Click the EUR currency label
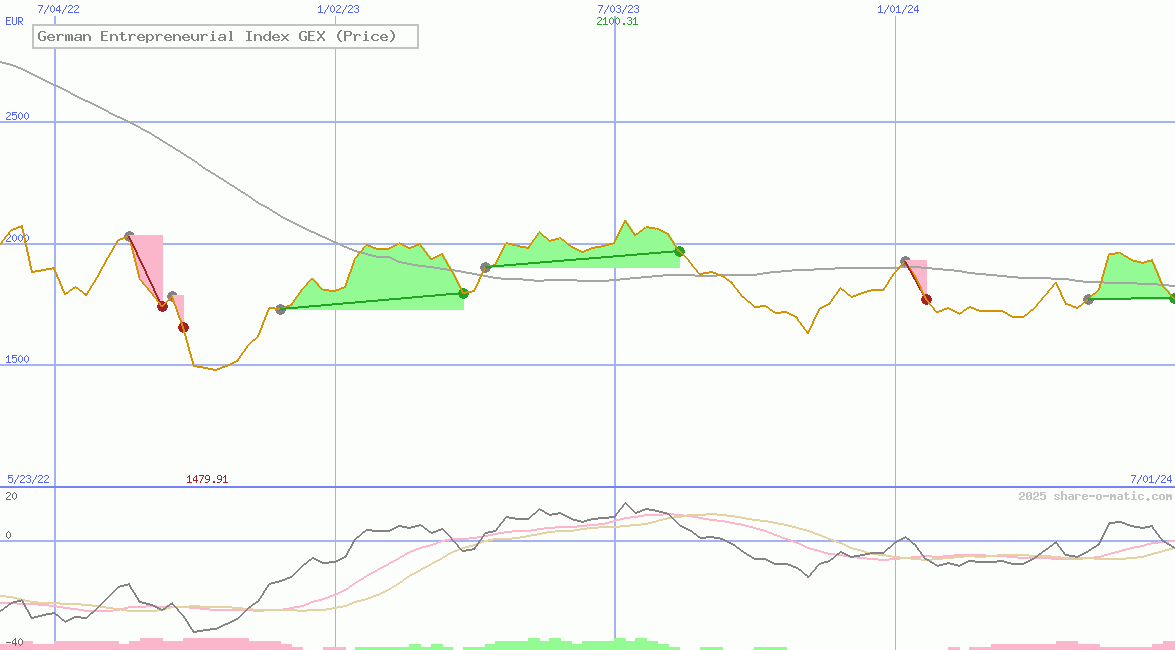The height and width of the screenshot is (650, 1175). (x=14, y=21)
